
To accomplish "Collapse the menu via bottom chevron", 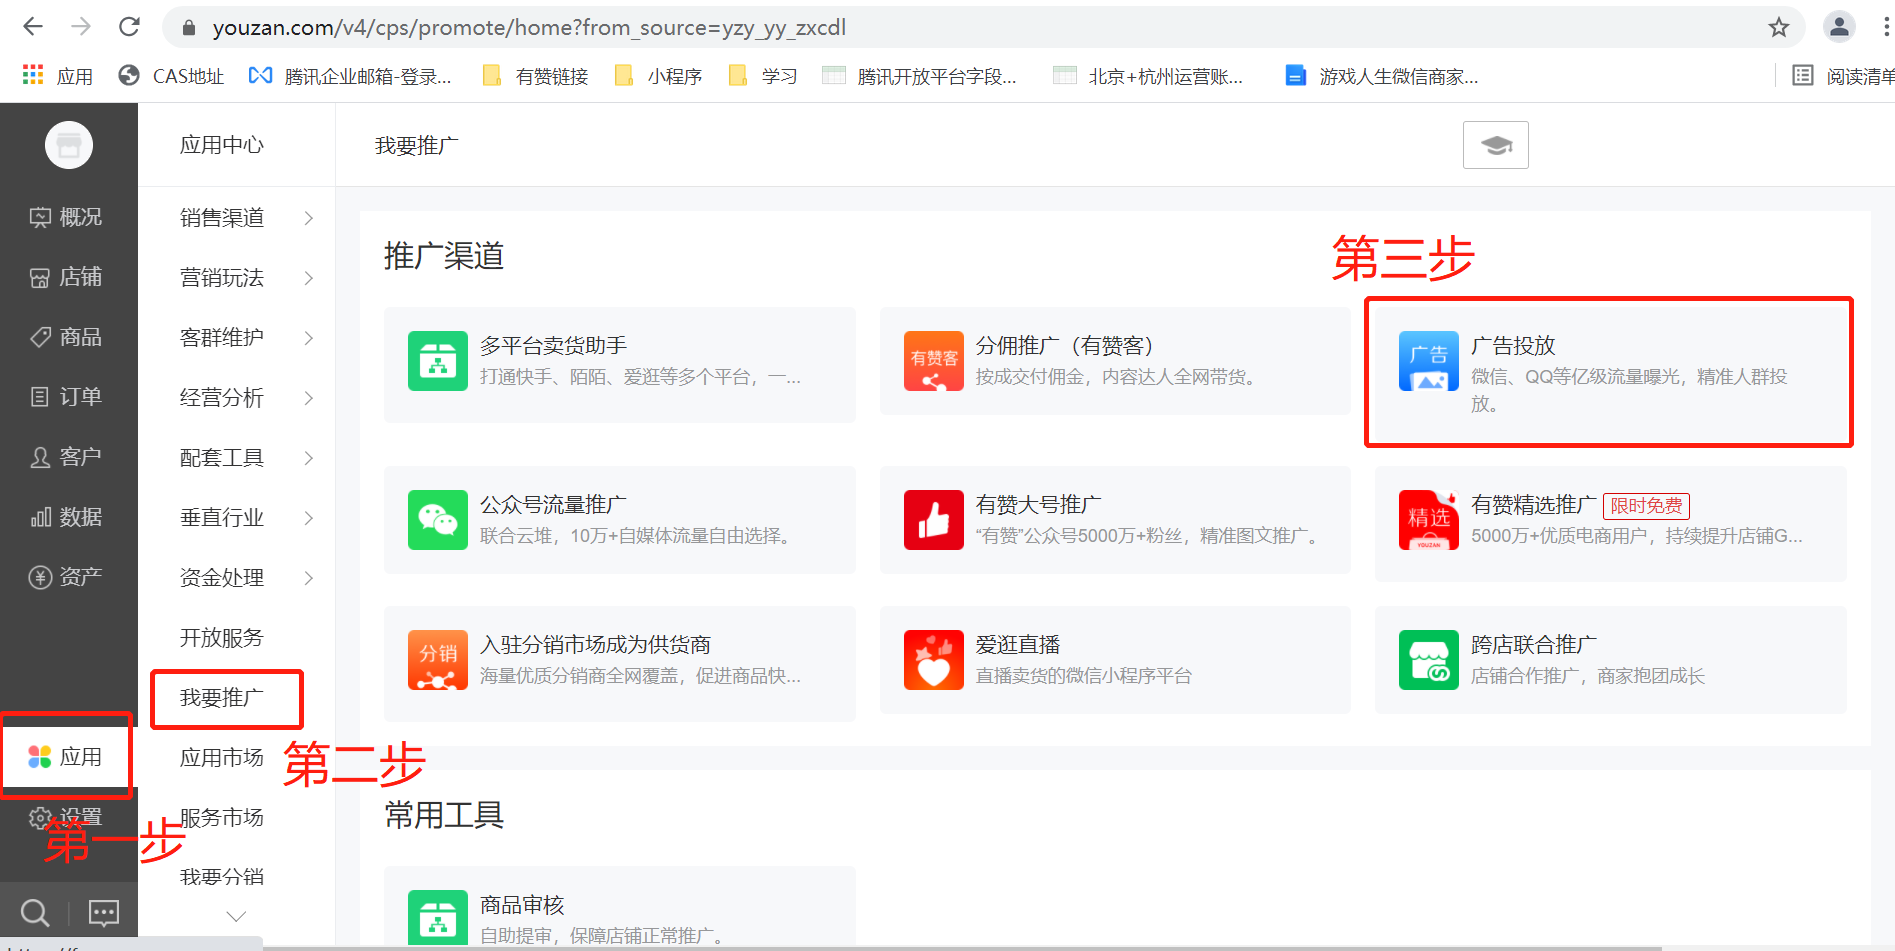I will 236,915.
